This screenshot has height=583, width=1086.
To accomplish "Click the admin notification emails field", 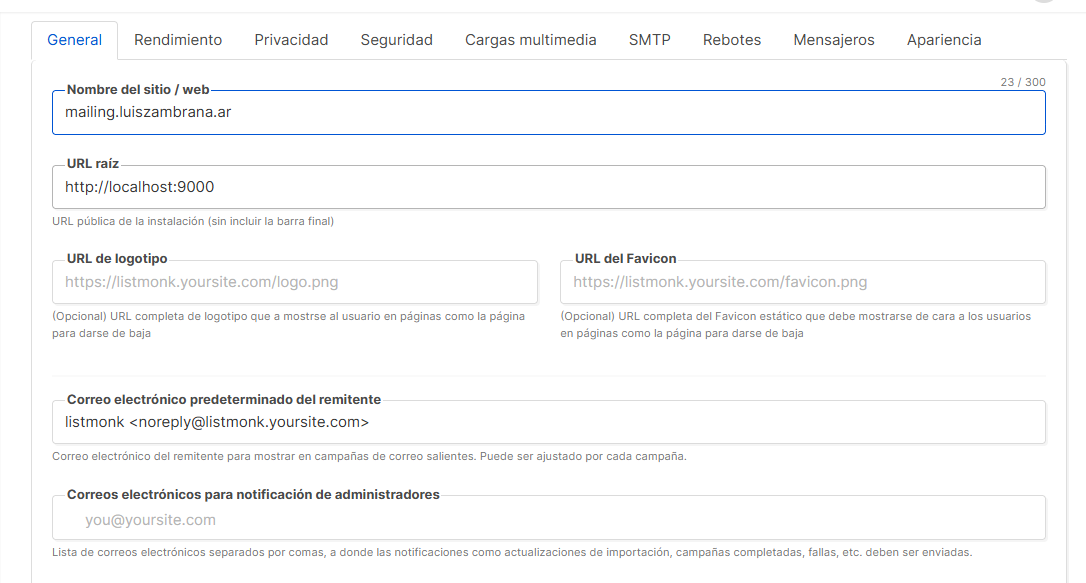I will (x=548, y=520).
